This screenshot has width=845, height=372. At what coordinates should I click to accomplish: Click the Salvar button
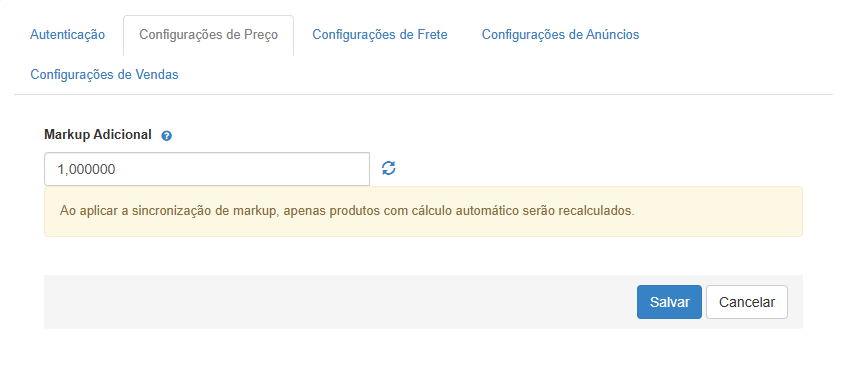pyautogui.click(x=669, y=302)
